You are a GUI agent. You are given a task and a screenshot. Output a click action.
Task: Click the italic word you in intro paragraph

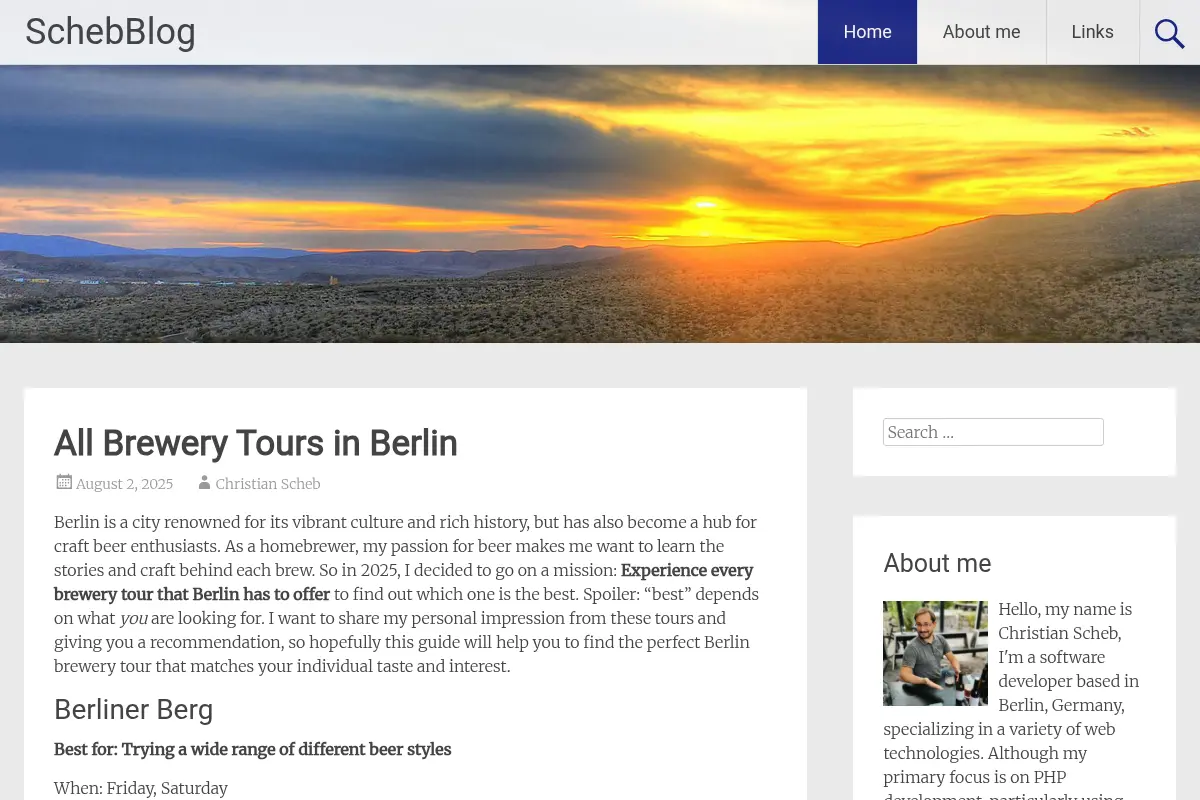pyautogui.click(x=133, y=619)
